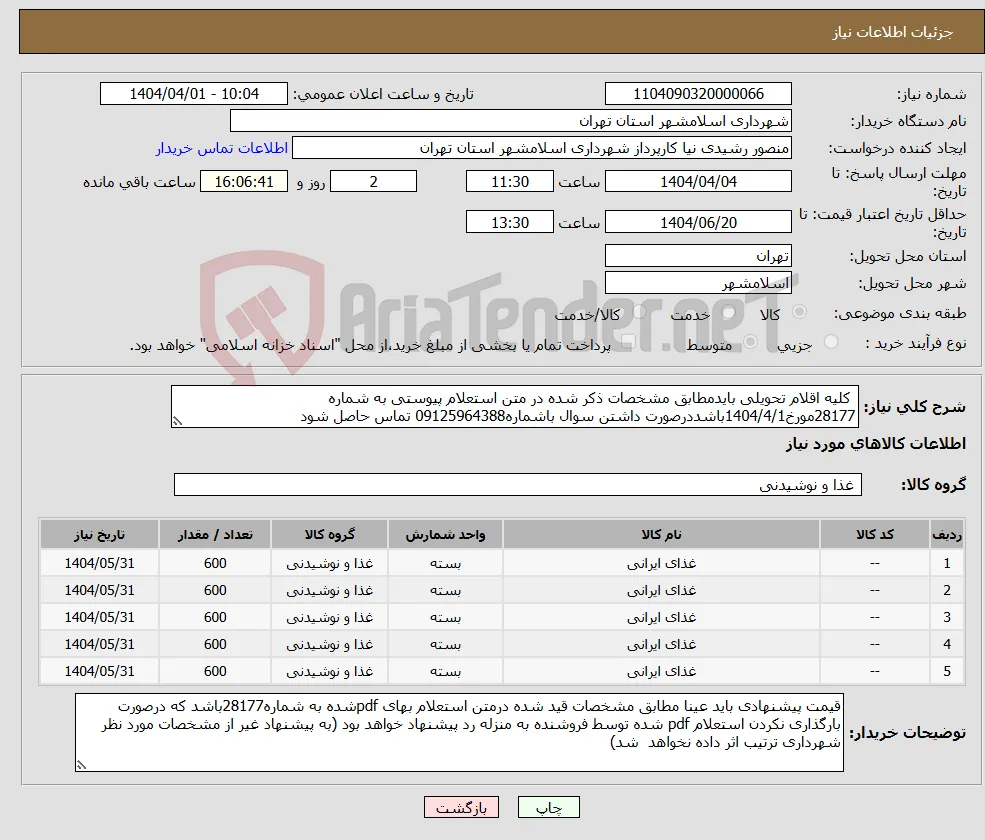Click the واحد شمارش column header
Screen dimensions: 985x840
point(445,534)
